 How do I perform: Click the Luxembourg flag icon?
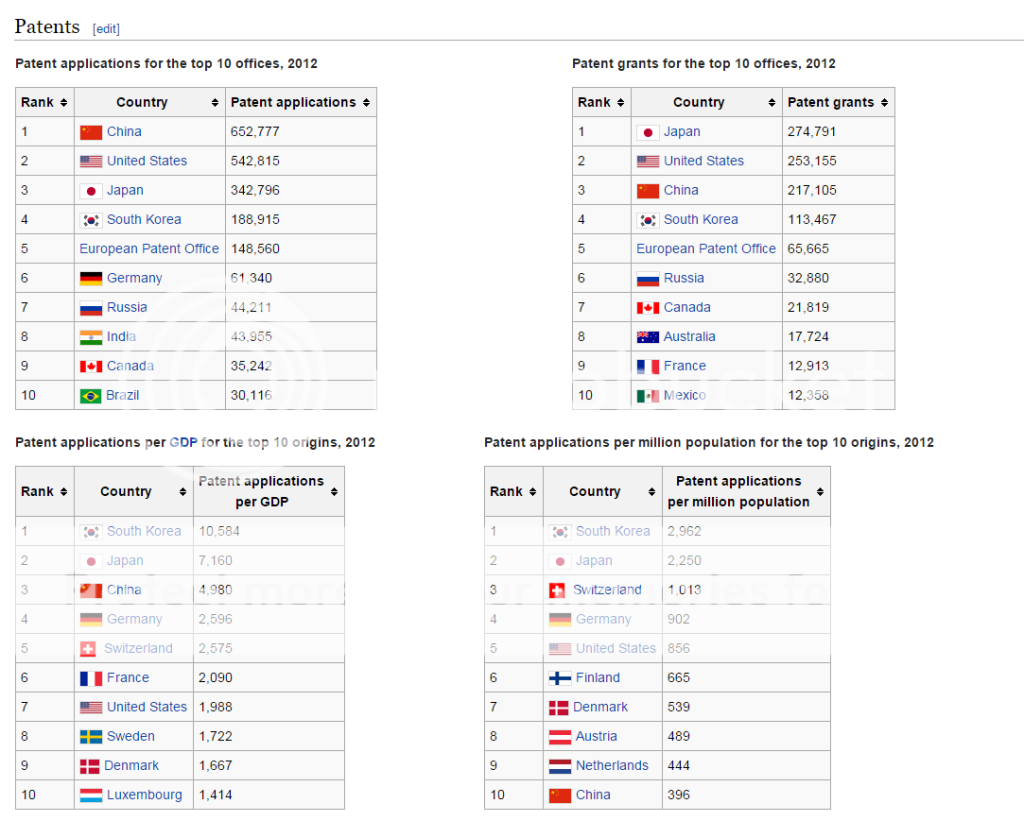(91, 796)
